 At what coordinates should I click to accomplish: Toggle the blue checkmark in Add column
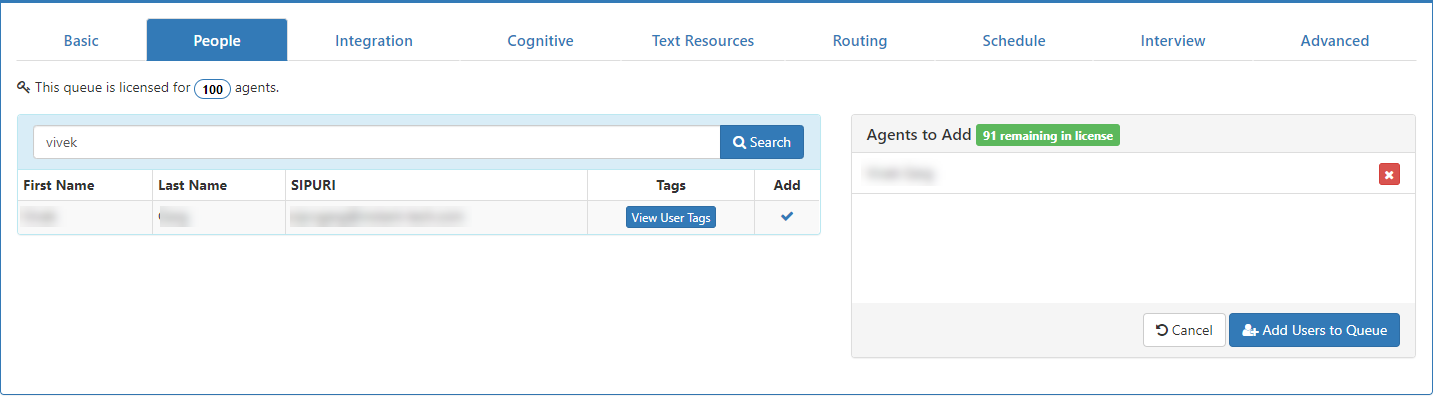tap(787, 216)
